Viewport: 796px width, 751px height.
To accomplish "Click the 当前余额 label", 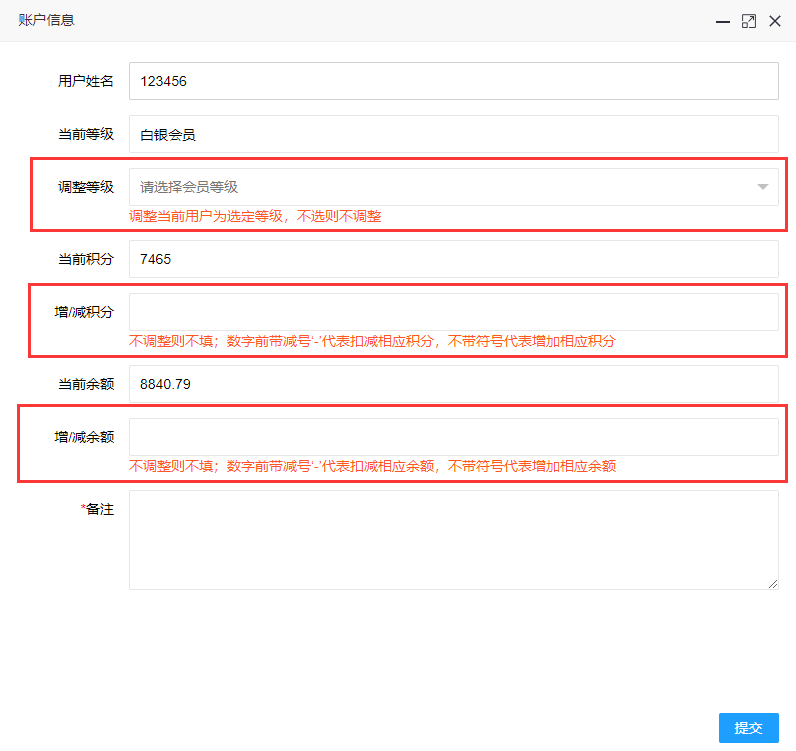I will pos(86,384).
